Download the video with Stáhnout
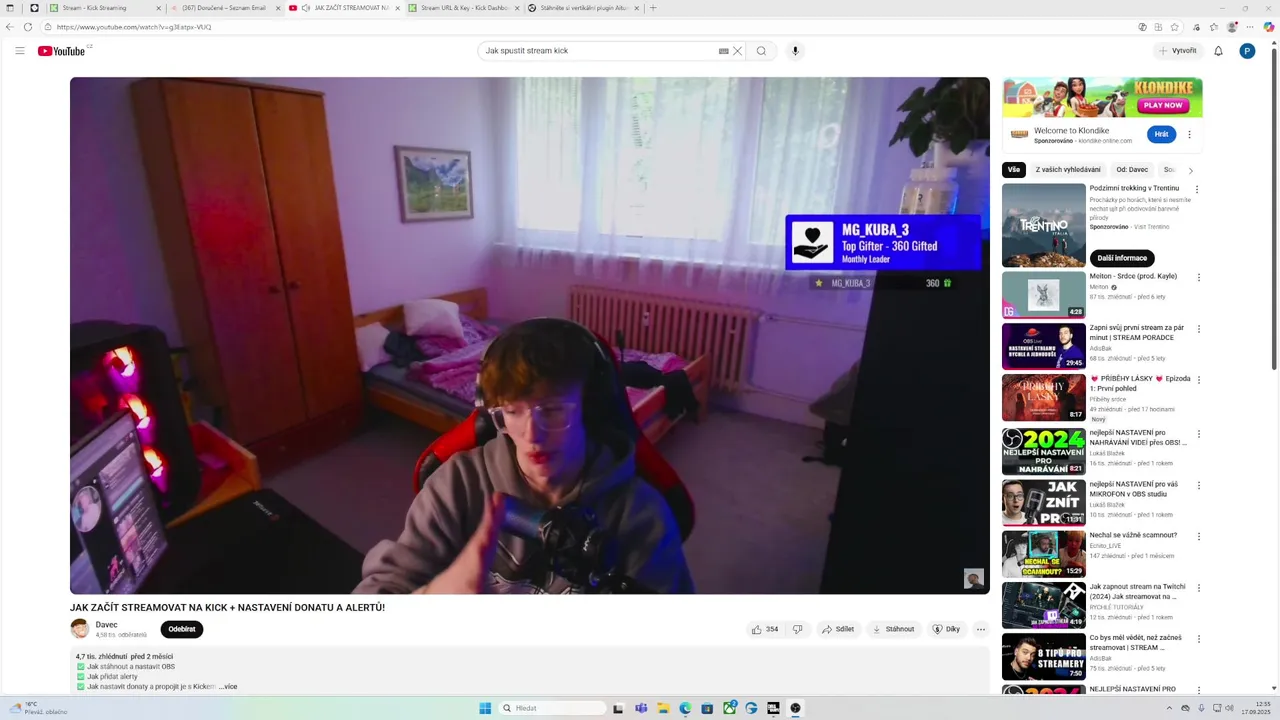This screenshot has width=1280, height=720. 893,629
